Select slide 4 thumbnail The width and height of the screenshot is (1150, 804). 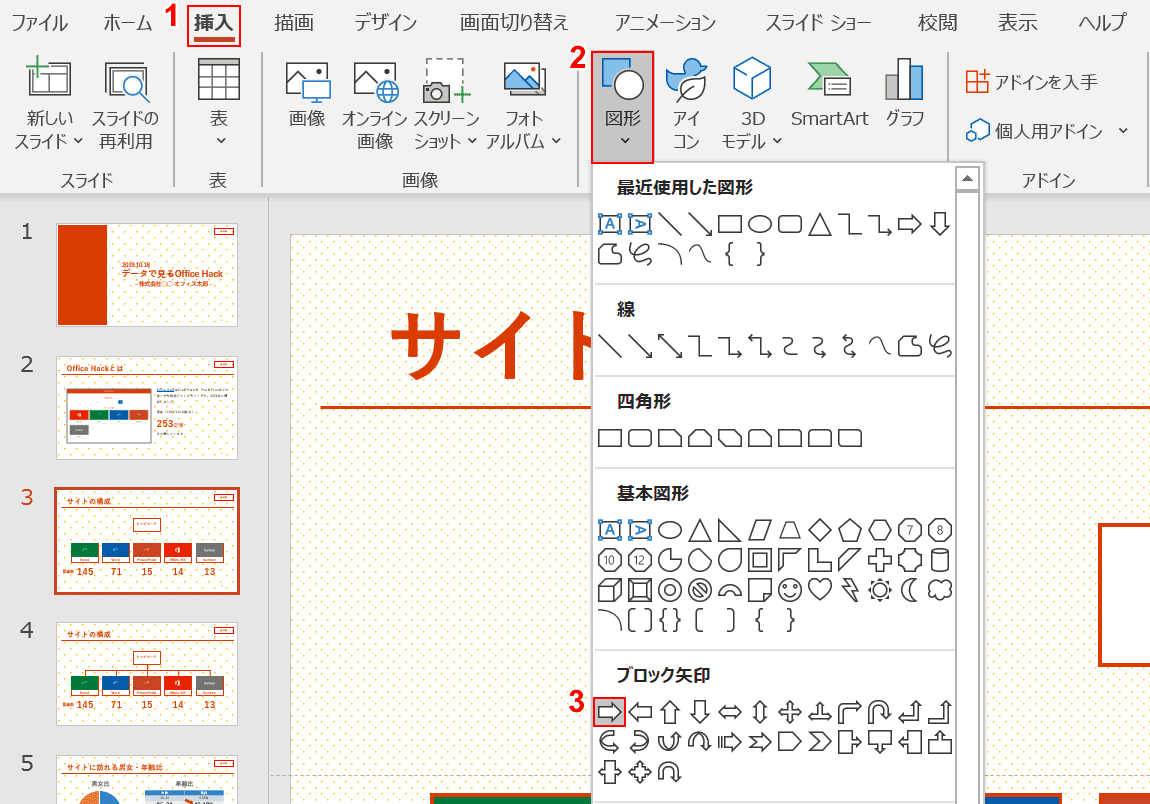click(147, 673)
